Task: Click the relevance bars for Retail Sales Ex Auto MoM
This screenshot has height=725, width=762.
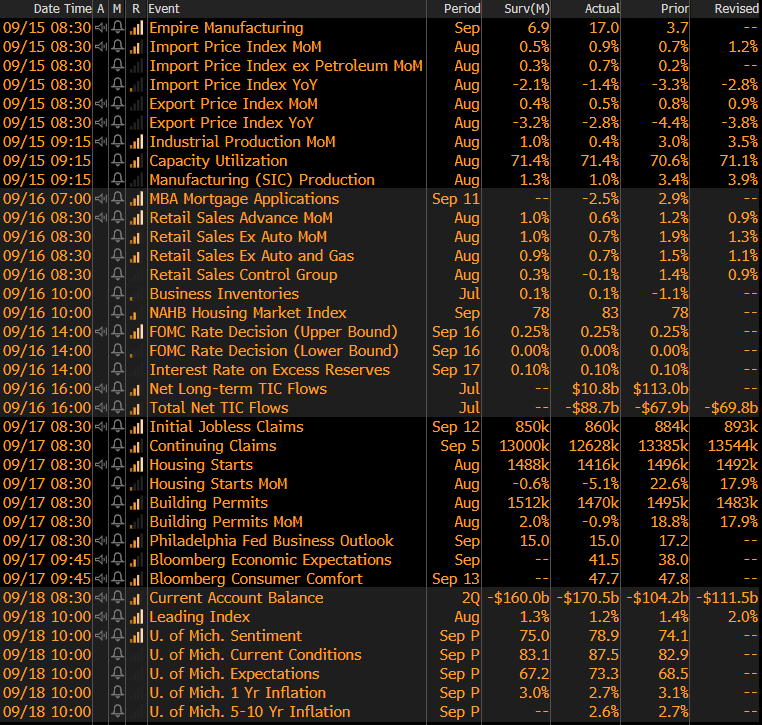Action: [x=137, y=237]
